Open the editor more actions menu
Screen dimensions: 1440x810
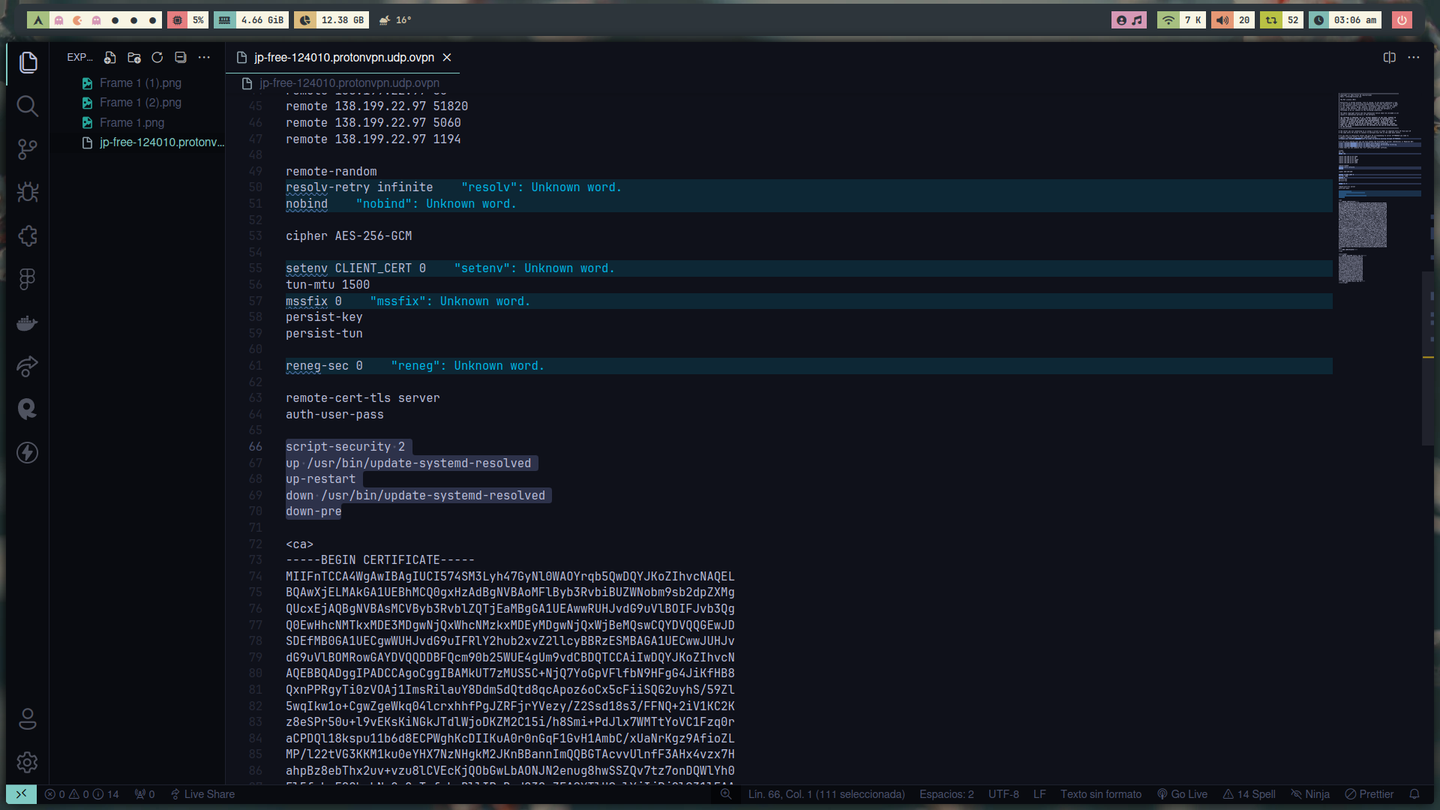pos(1414,58)
